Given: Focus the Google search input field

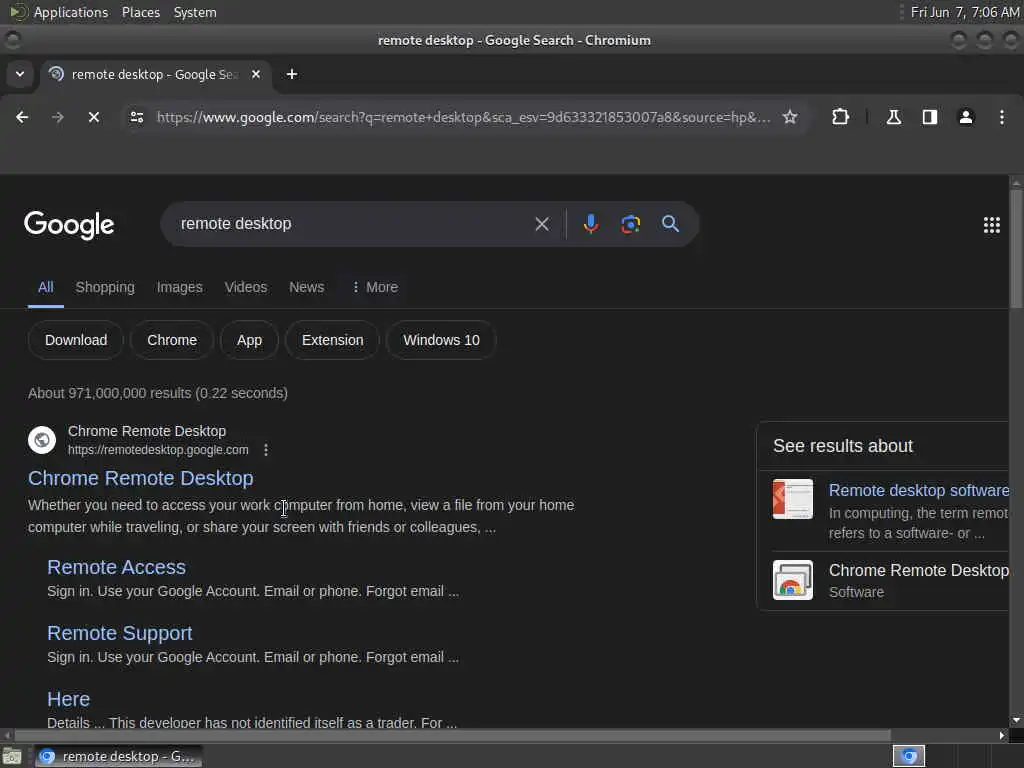Looking at the screenshot, I should pos(353,224).
